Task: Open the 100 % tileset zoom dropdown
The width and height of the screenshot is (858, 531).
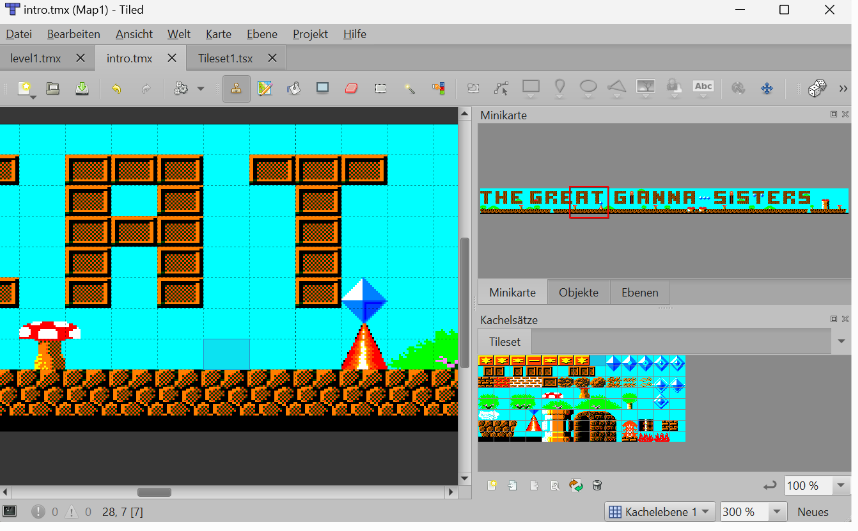Action: (815, 486)
